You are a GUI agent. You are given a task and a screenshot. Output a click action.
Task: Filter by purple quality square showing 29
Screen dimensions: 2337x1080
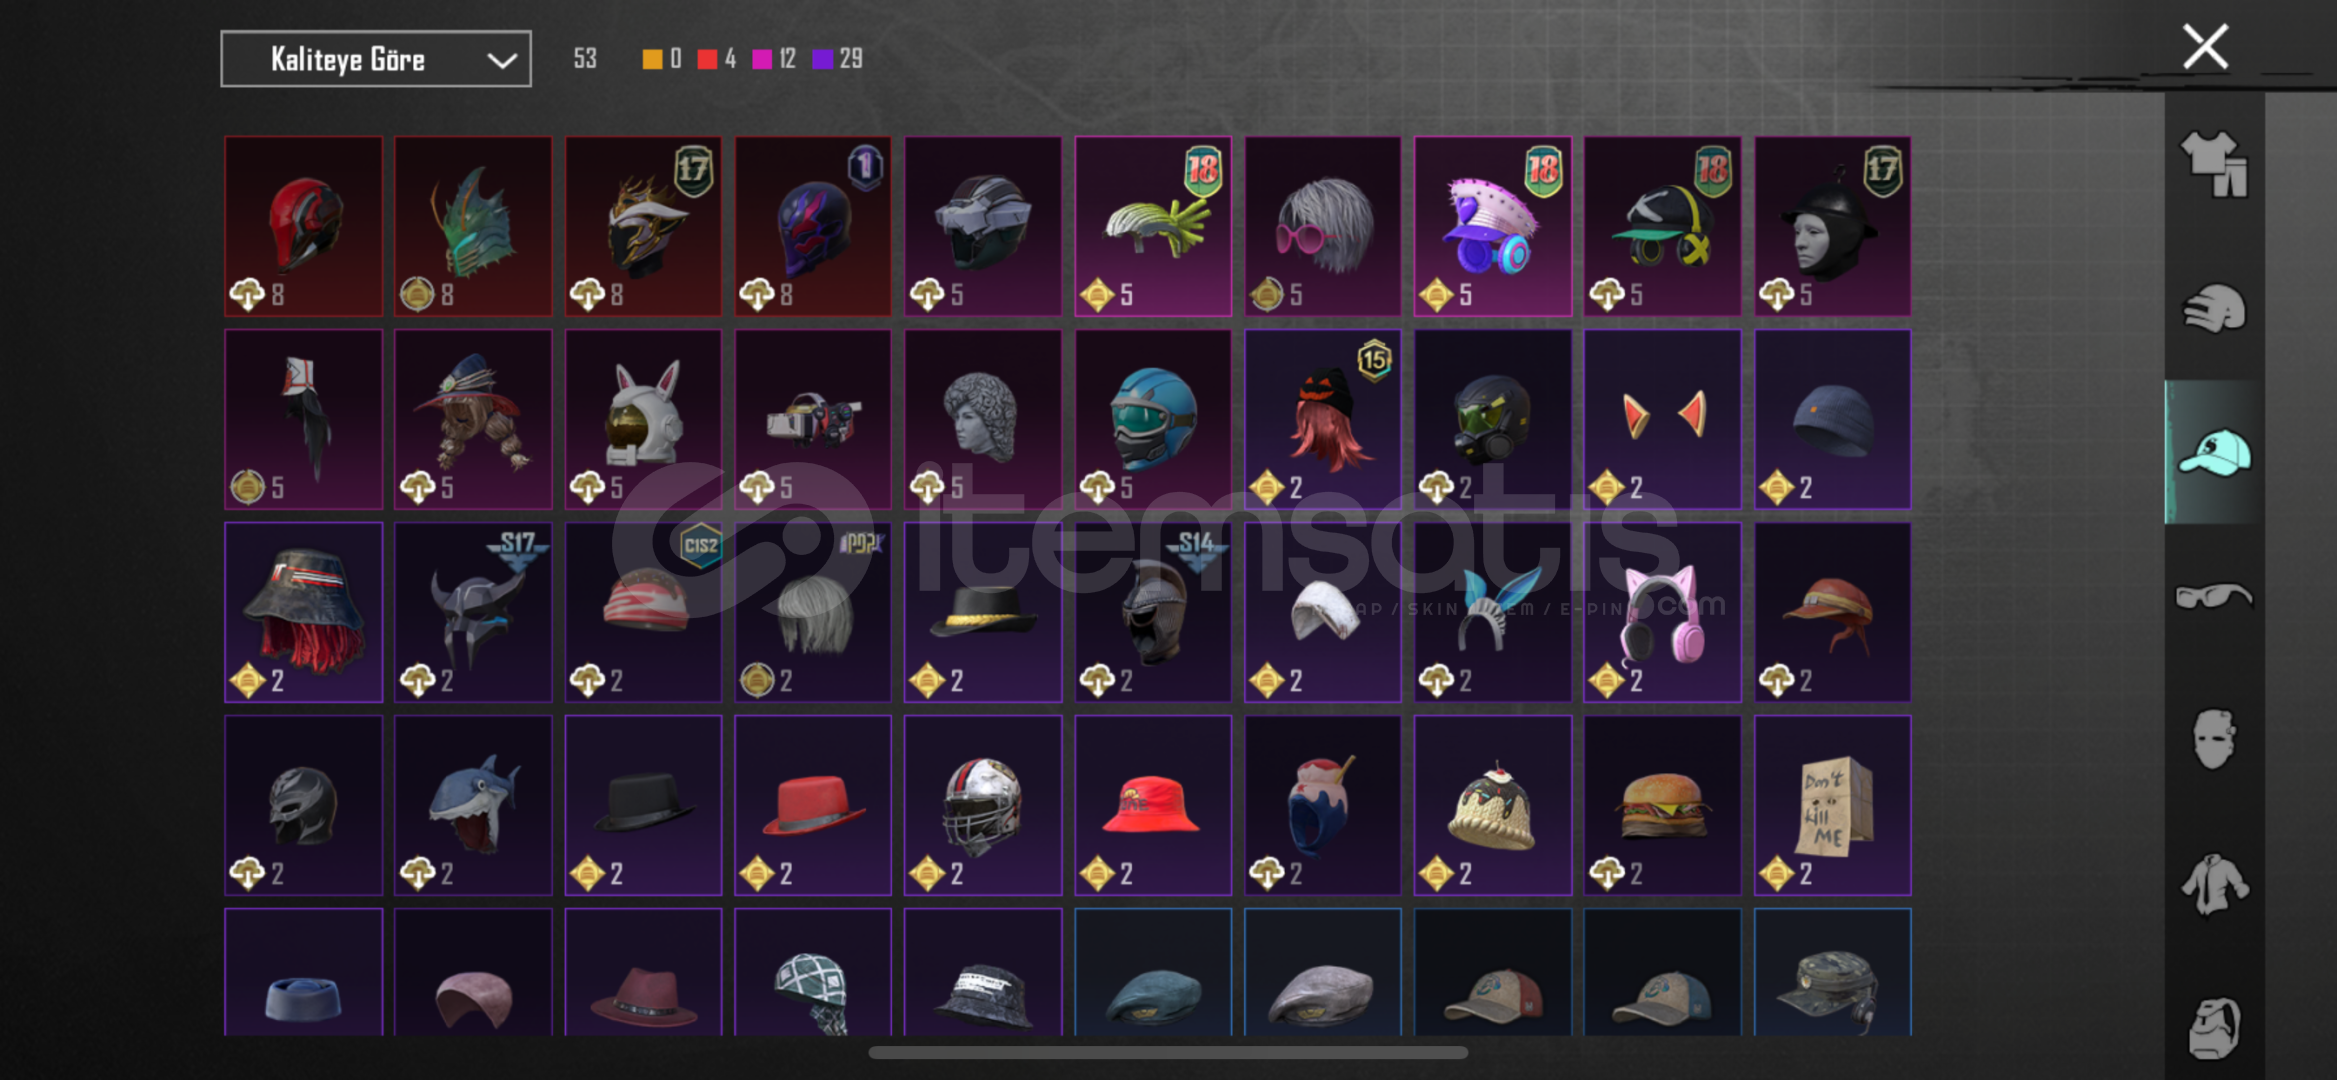(x=823, y=59)
